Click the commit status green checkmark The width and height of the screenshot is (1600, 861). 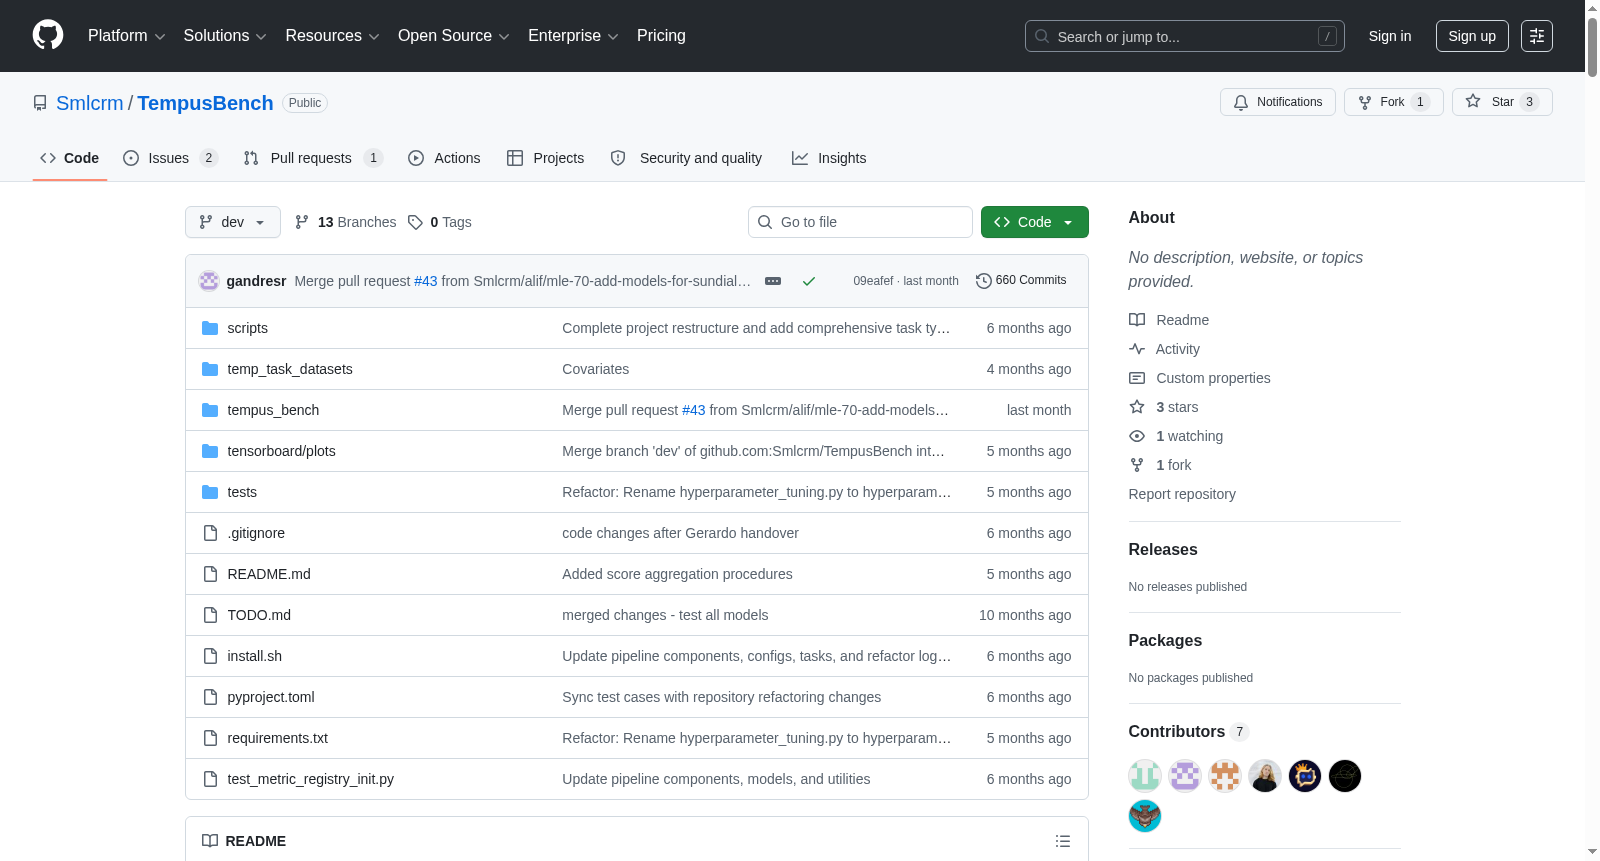coord(809,281)
